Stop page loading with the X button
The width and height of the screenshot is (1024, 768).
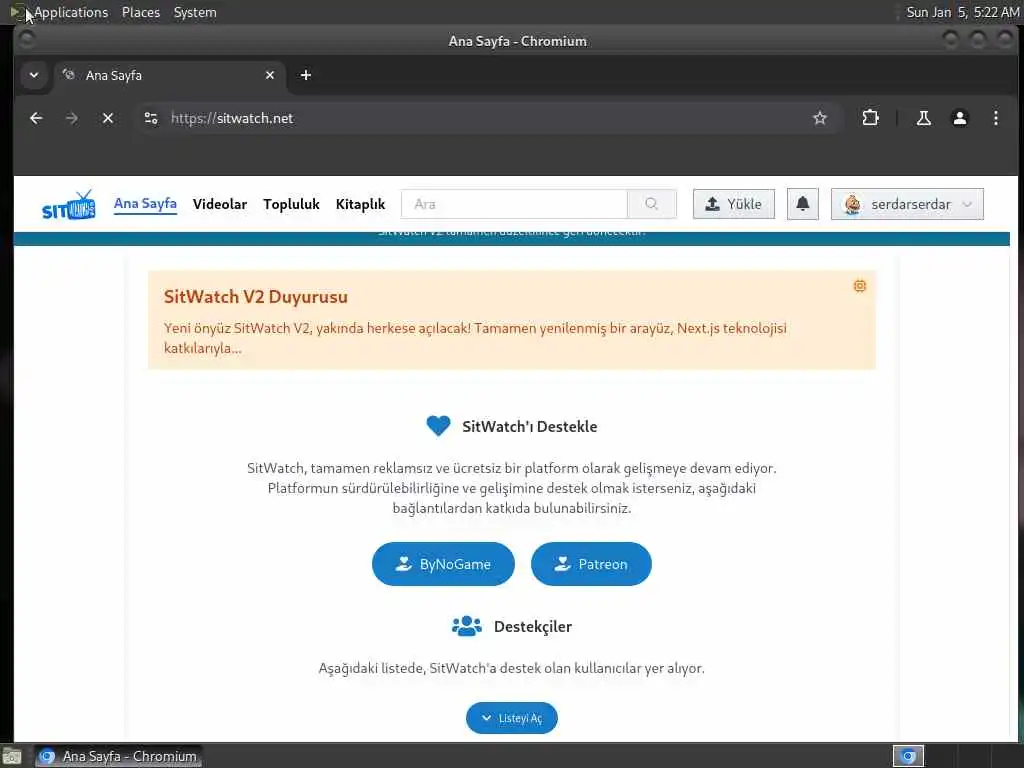(108, 118)
